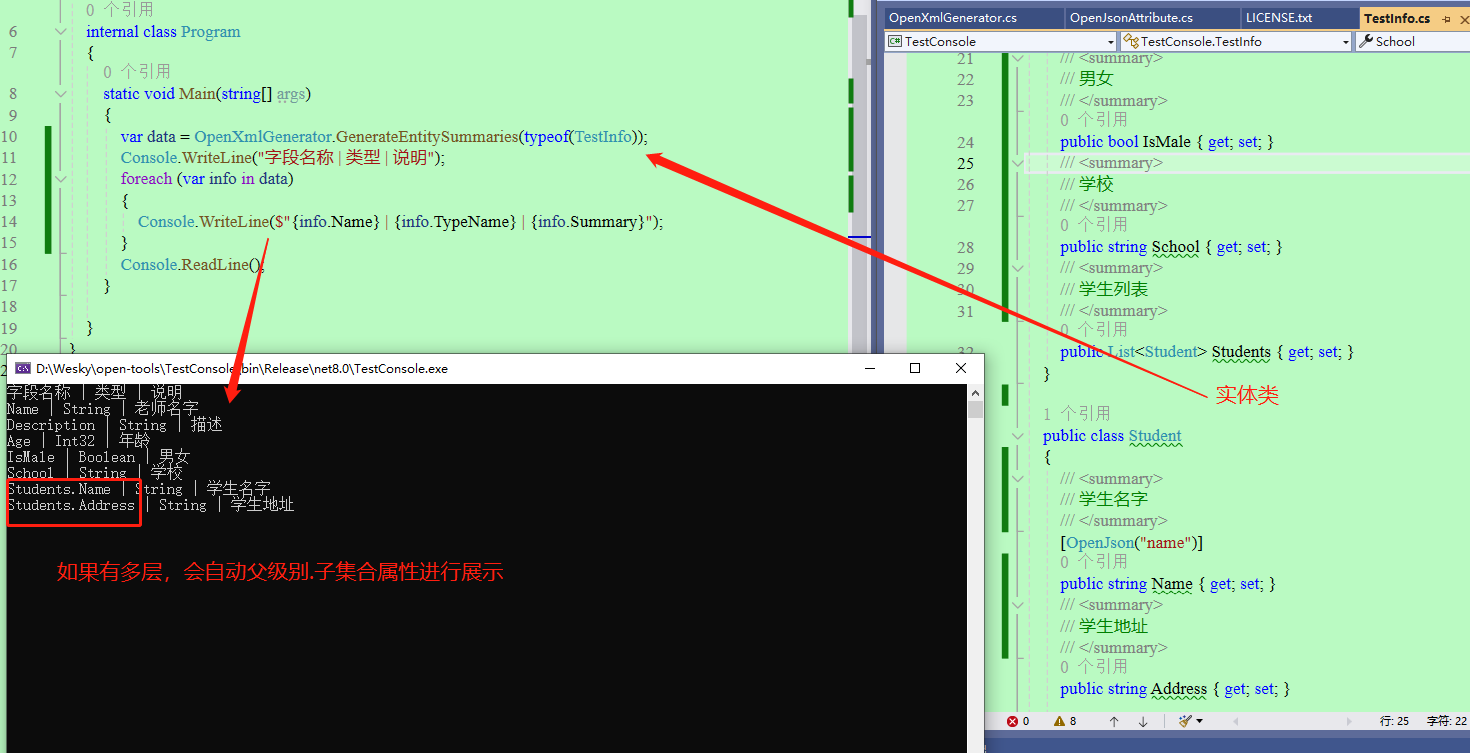This screenshot has width=1470, height=753.
Task: Switch to the LICENSE.txt tab
Action: click(x=1278, y=18)
